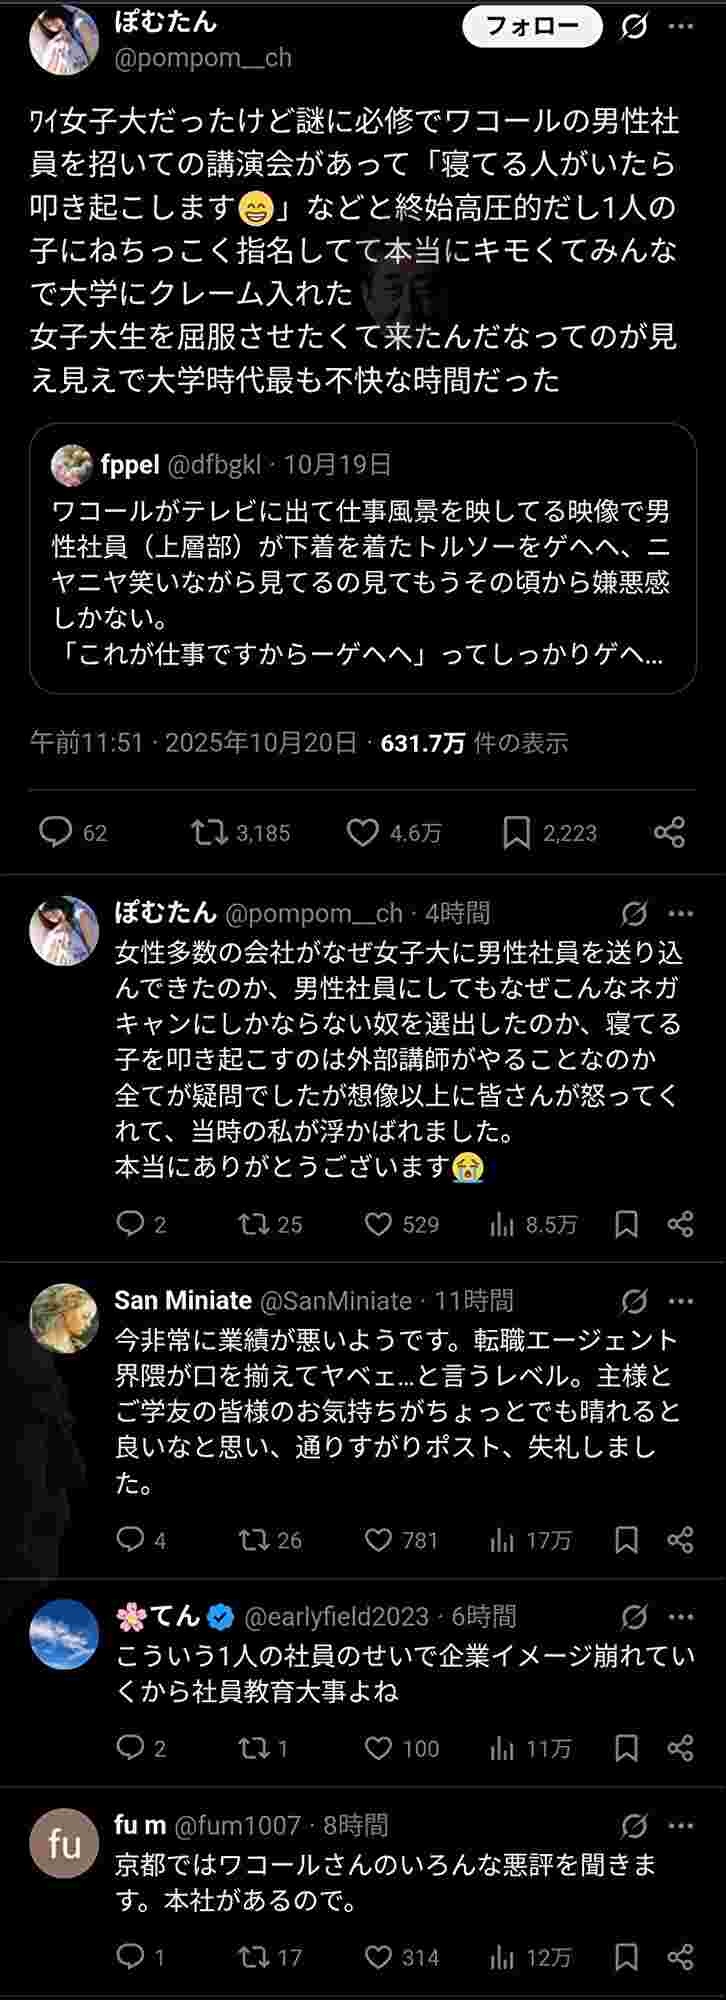Repost the main post by ぽむたん

click(210, 832)
